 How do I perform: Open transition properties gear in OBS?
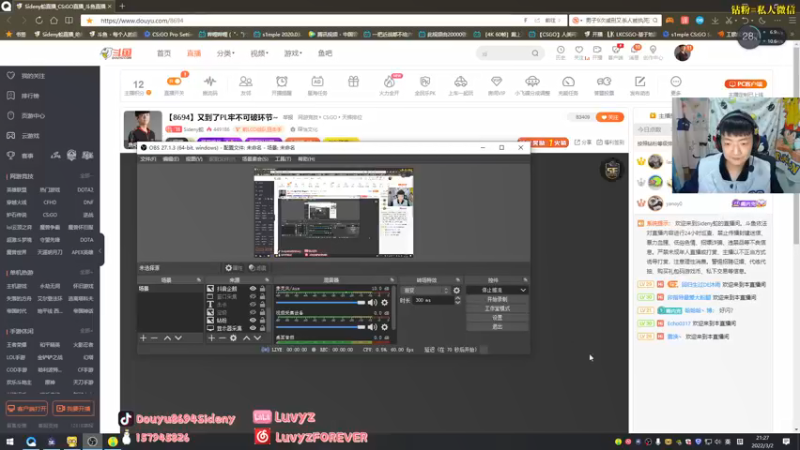click(457, 290)
